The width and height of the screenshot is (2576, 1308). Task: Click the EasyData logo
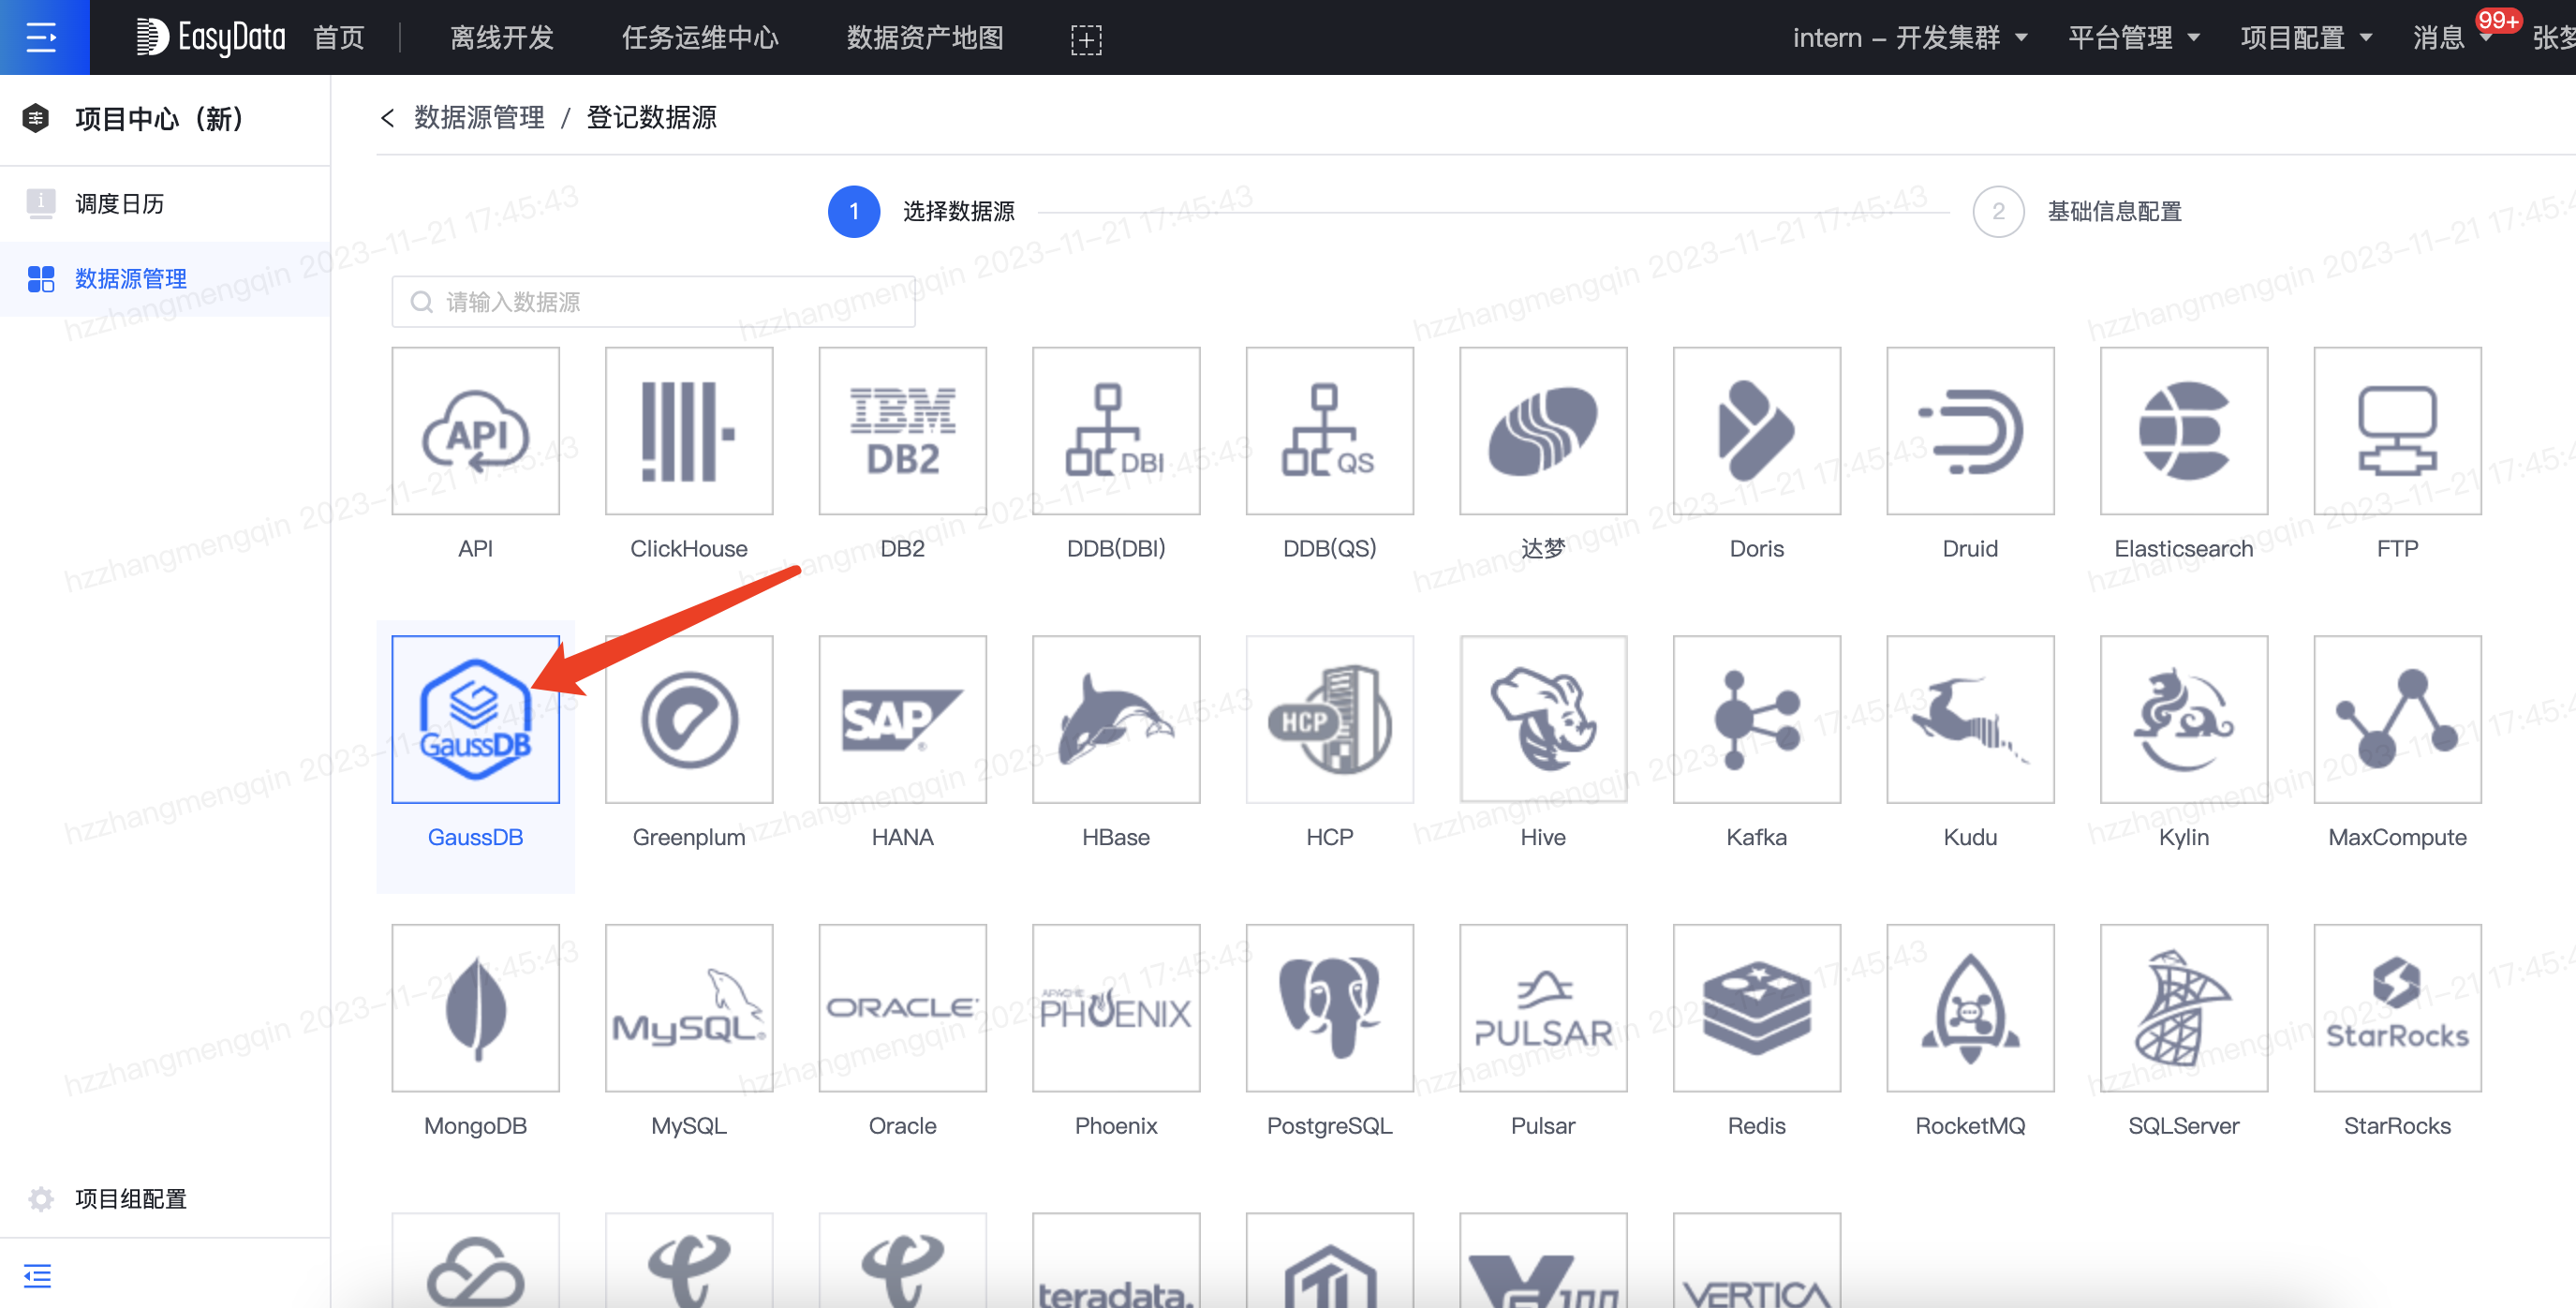211,37
